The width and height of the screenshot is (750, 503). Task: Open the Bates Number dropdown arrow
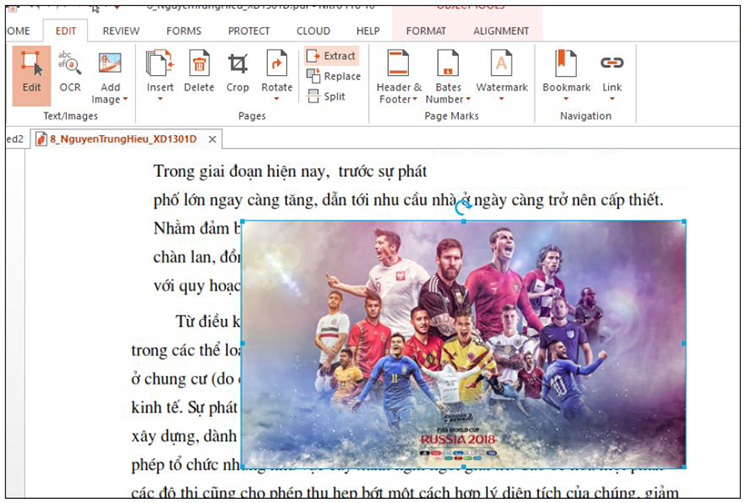click(x=468, y=99)
